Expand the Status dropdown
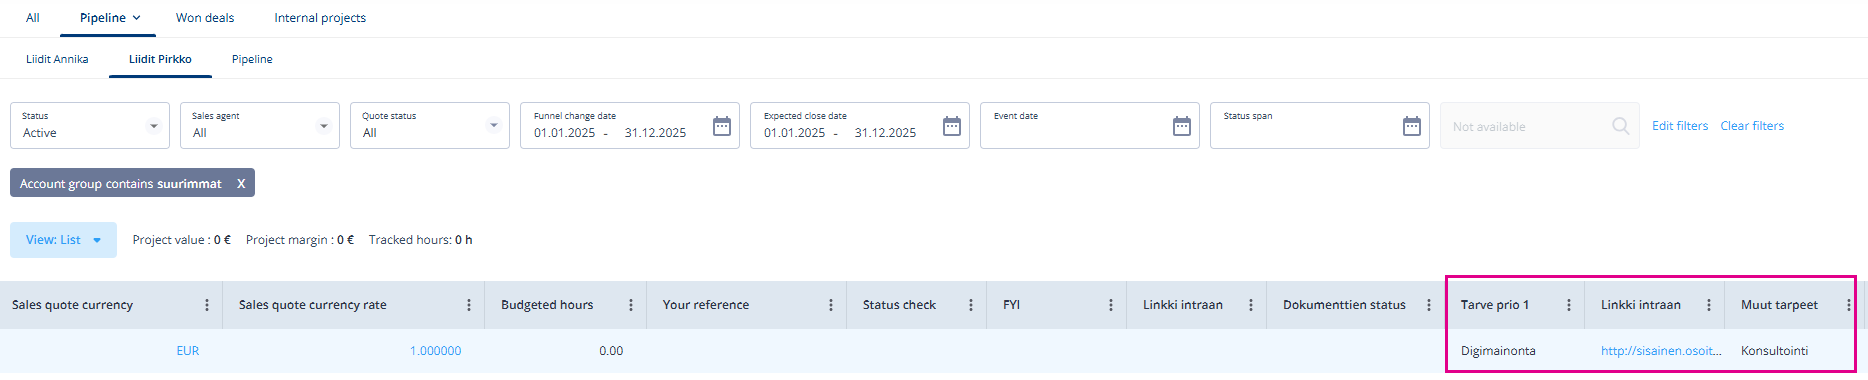The image size is (1868, 380). click(153, 126)
